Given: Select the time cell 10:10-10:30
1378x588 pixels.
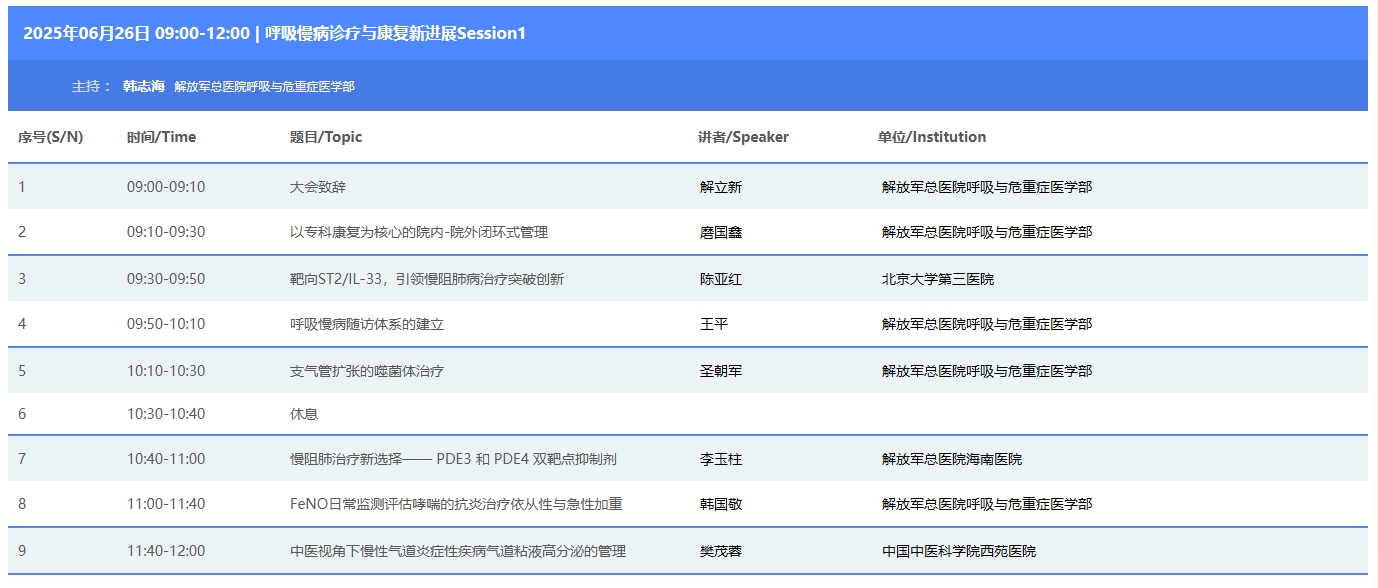Looking at the screenshot, I should coord(166,371).
